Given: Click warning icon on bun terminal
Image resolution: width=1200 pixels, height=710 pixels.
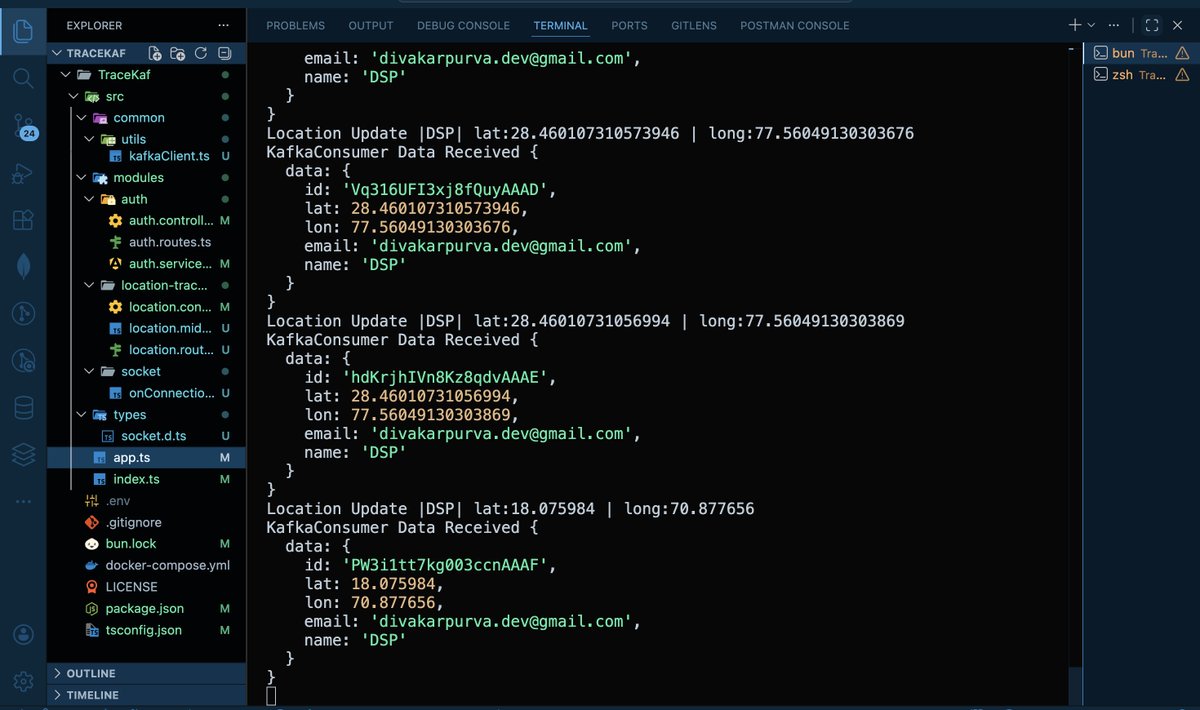Looking at the screenshot, I should pyautogui.click(x=1182, y=53).
